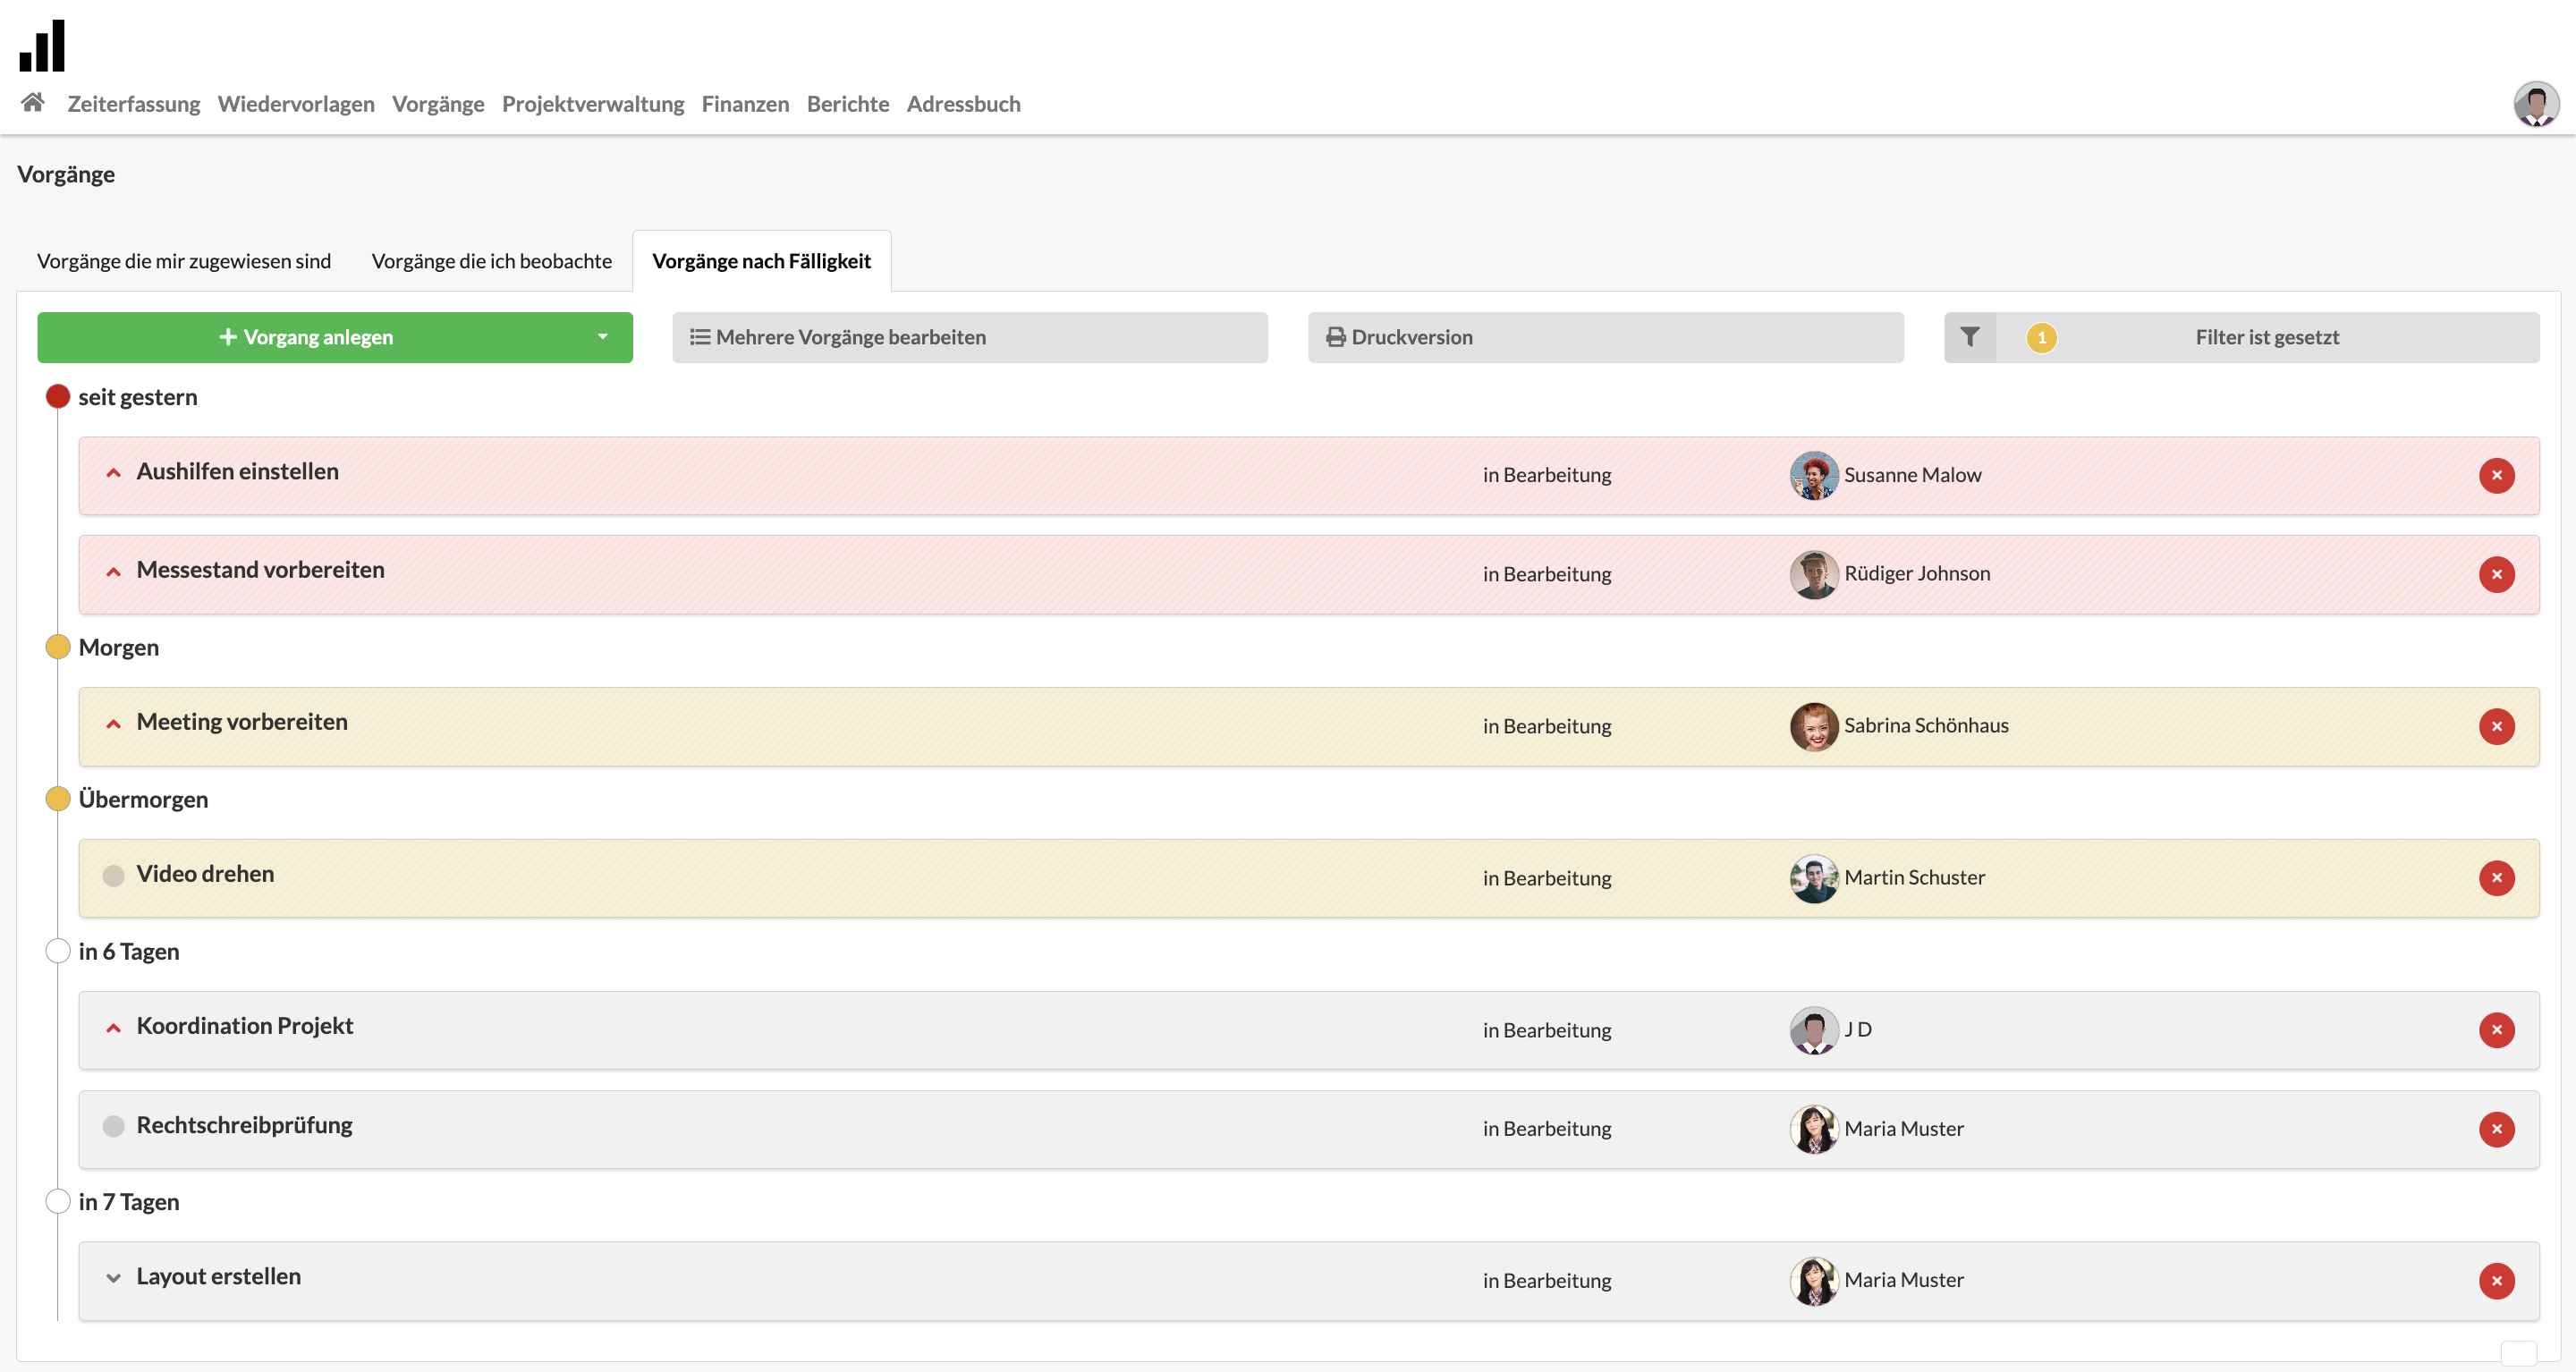Click grey status dot beside Rechtschreibprüfung

point(114,1127)
